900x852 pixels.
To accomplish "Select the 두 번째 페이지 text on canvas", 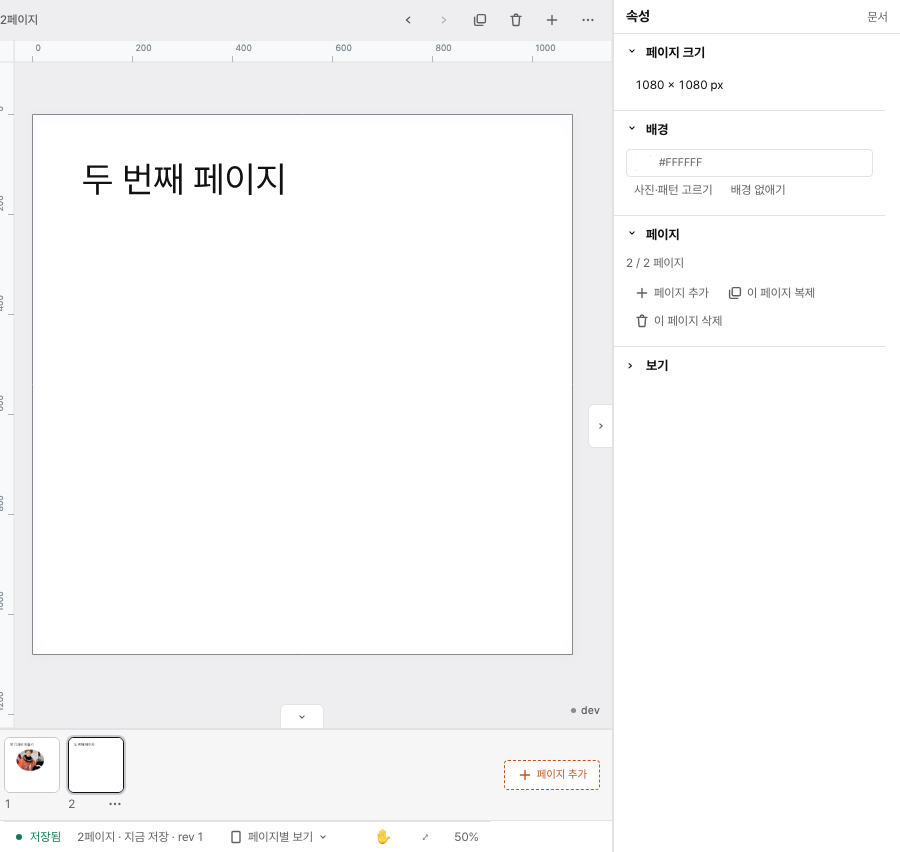I will [184, 179].
